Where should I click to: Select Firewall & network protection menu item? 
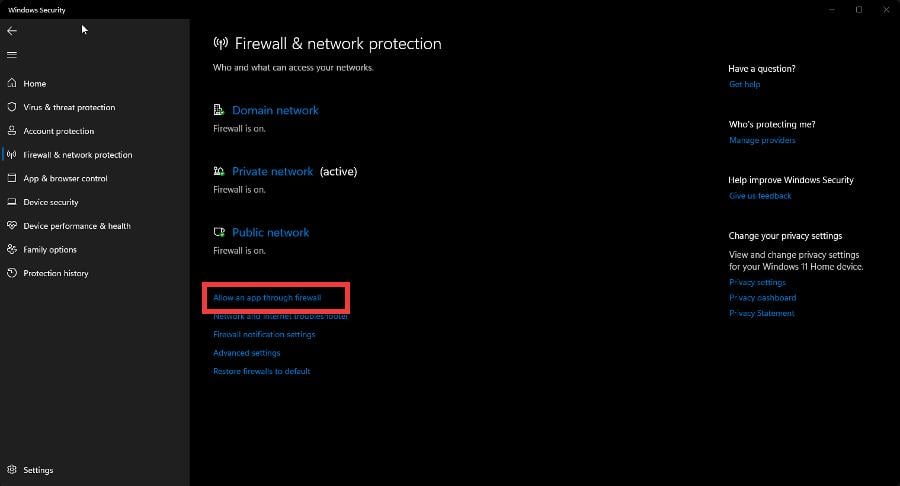coord(77,155)
